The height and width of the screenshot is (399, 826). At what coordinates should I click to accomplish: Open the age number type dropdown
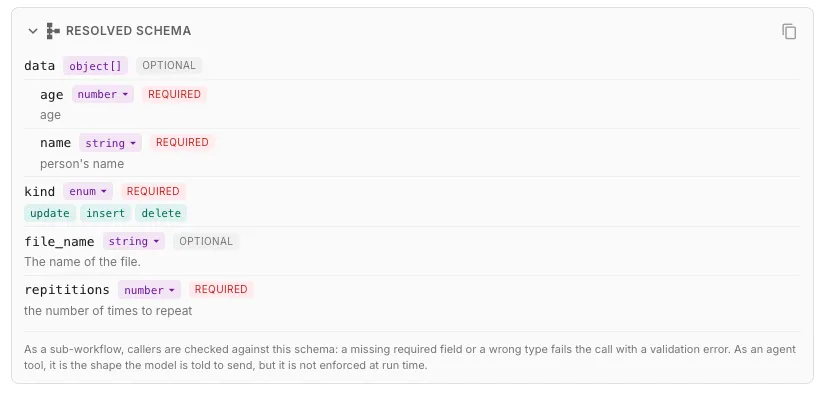103,94
